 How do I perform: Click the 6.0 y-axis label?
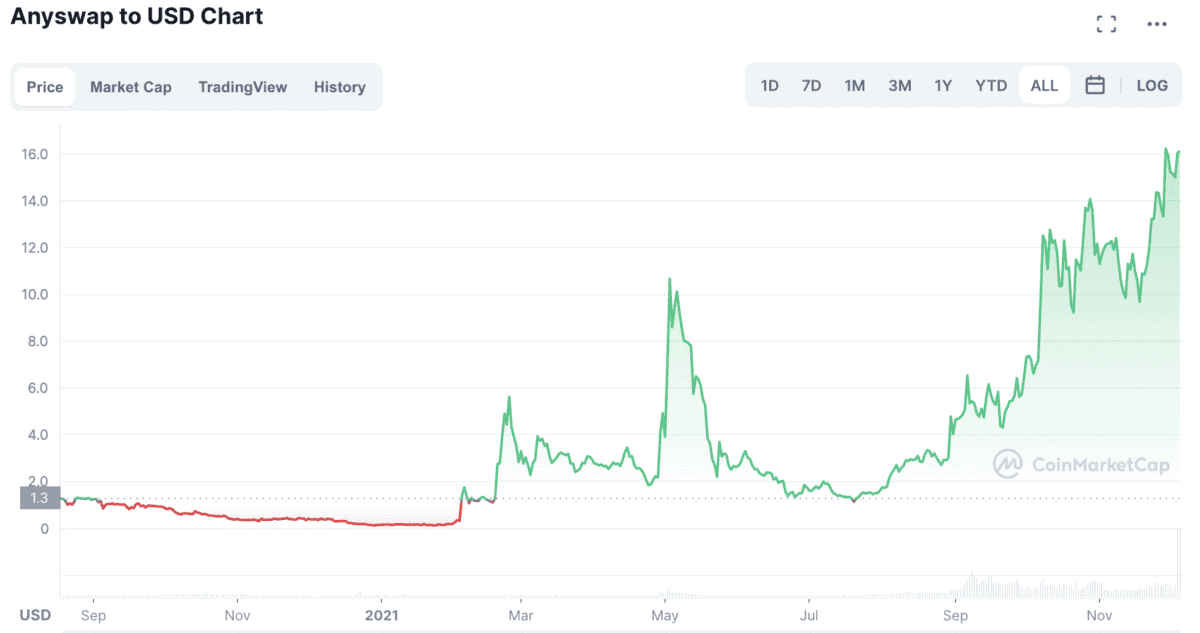38,388
